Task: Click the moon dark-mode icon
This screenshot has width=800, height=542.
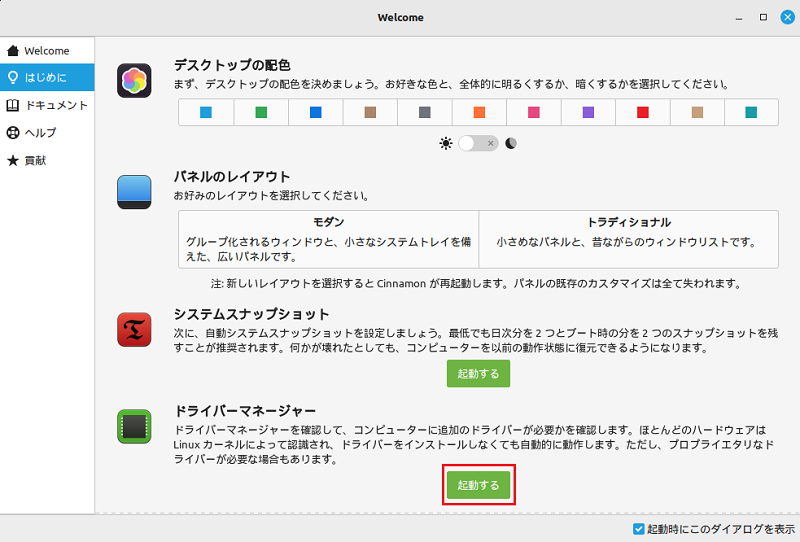Action: click(511, 143)
